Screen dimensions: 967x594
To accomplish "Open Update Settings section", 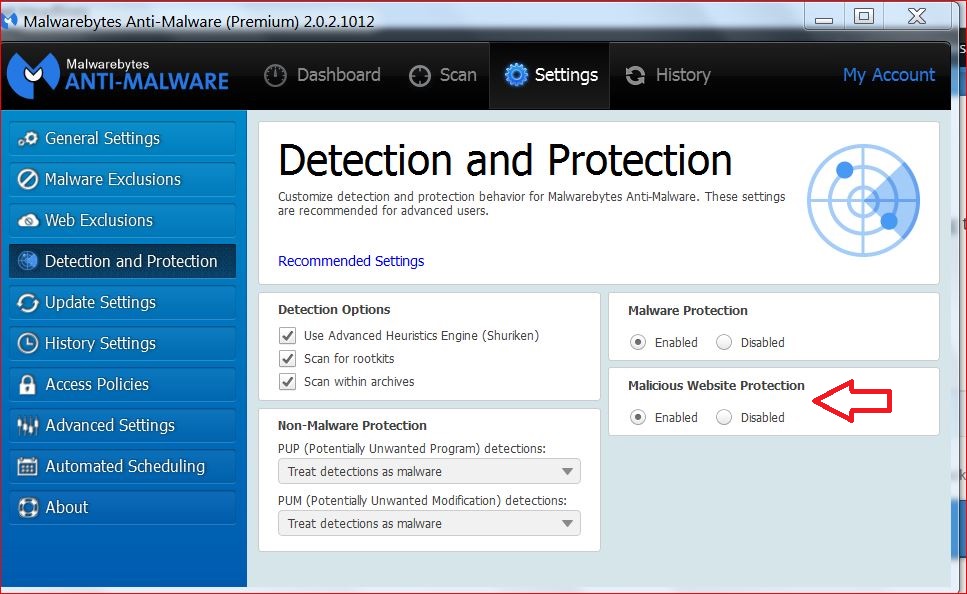I will tap(123, 302).
